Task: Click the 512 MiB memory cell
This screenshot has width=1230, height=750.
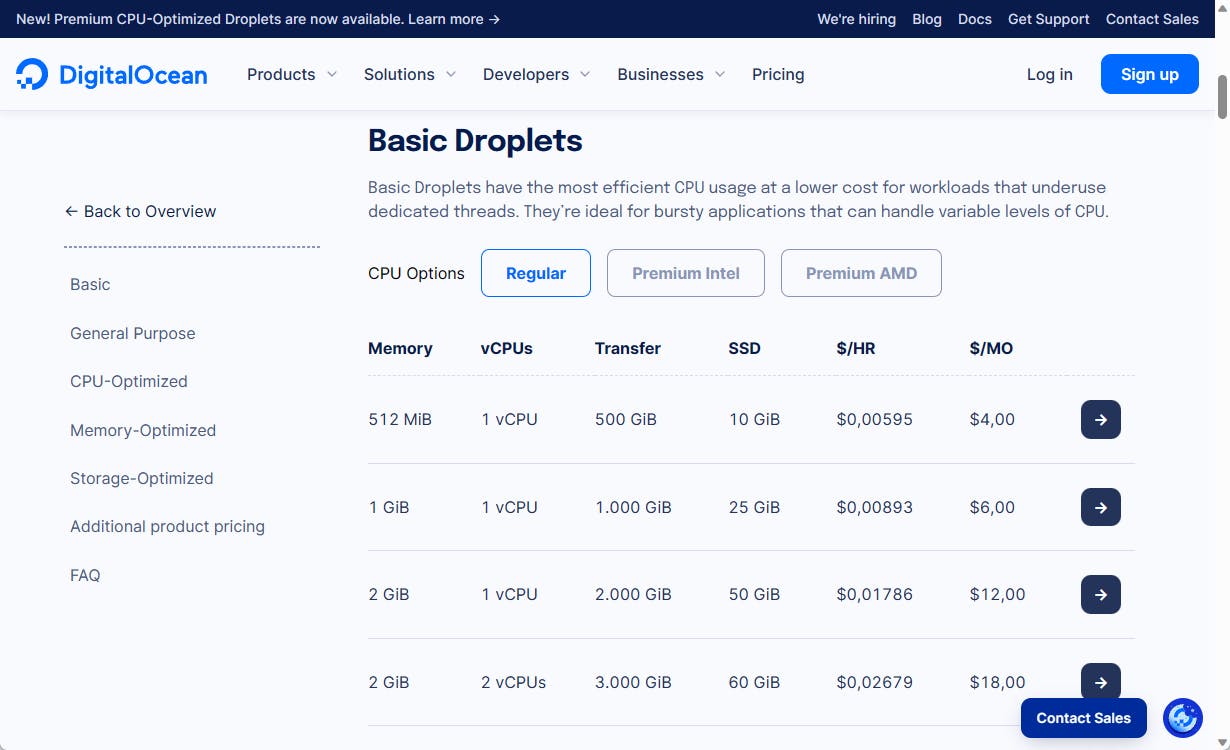Action: tap(400, 420)
